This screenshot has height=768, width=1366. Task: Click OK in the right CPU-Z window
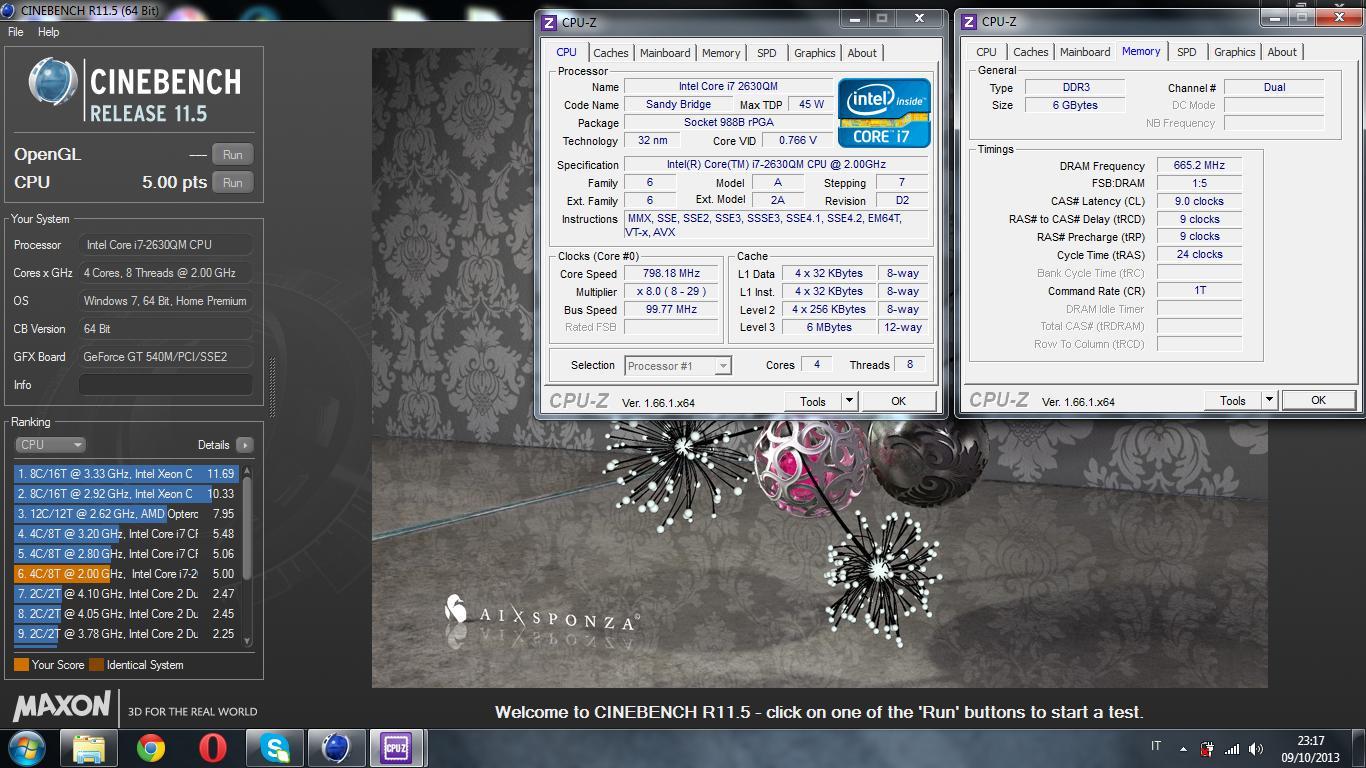point(1318,400)
